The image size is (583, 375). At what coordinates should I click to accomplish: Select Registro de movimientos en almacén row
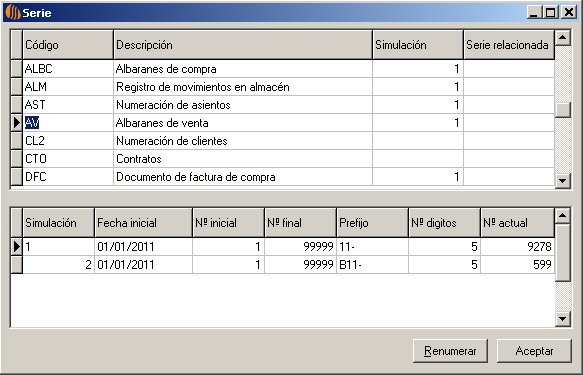click(x=283, y=87)
